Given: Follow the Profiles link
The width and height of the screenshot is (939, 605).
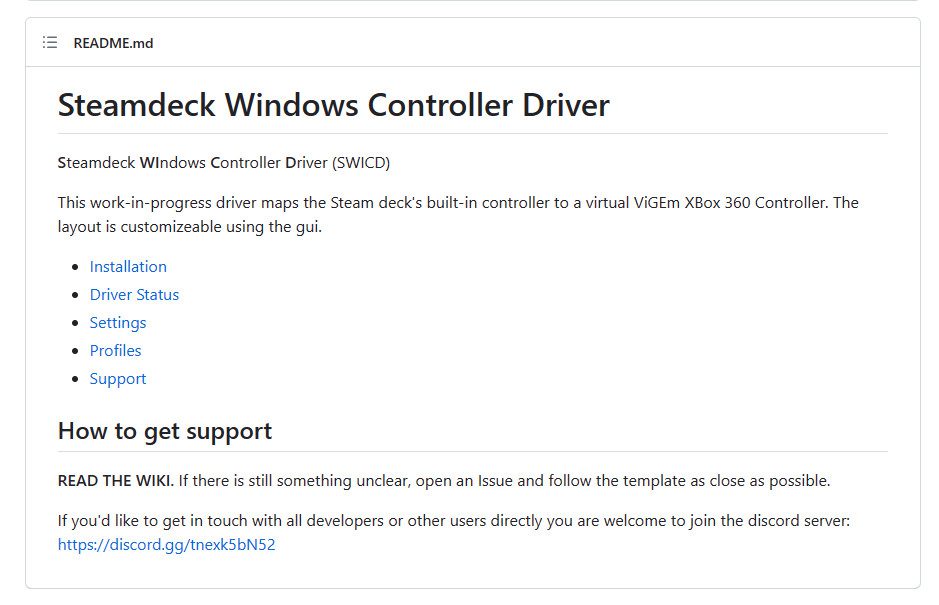Looking at the screenshot, I should point(115,350).
